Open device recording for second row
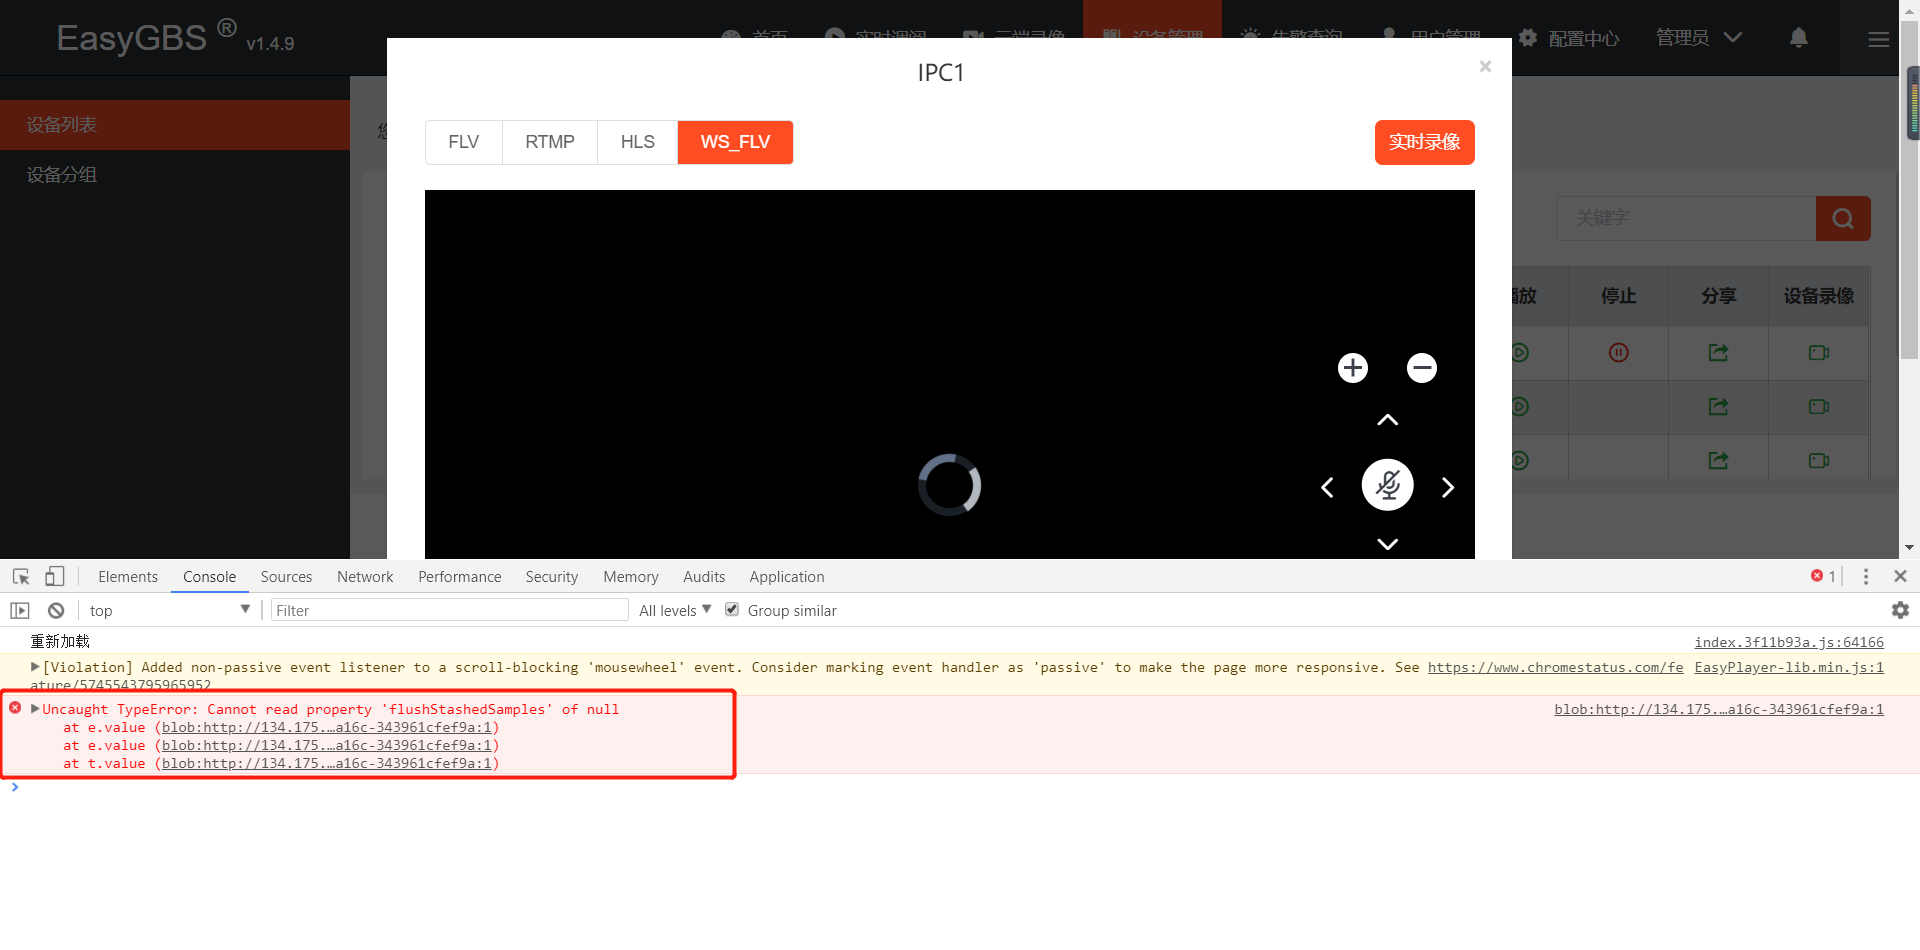 (1819, 406)
